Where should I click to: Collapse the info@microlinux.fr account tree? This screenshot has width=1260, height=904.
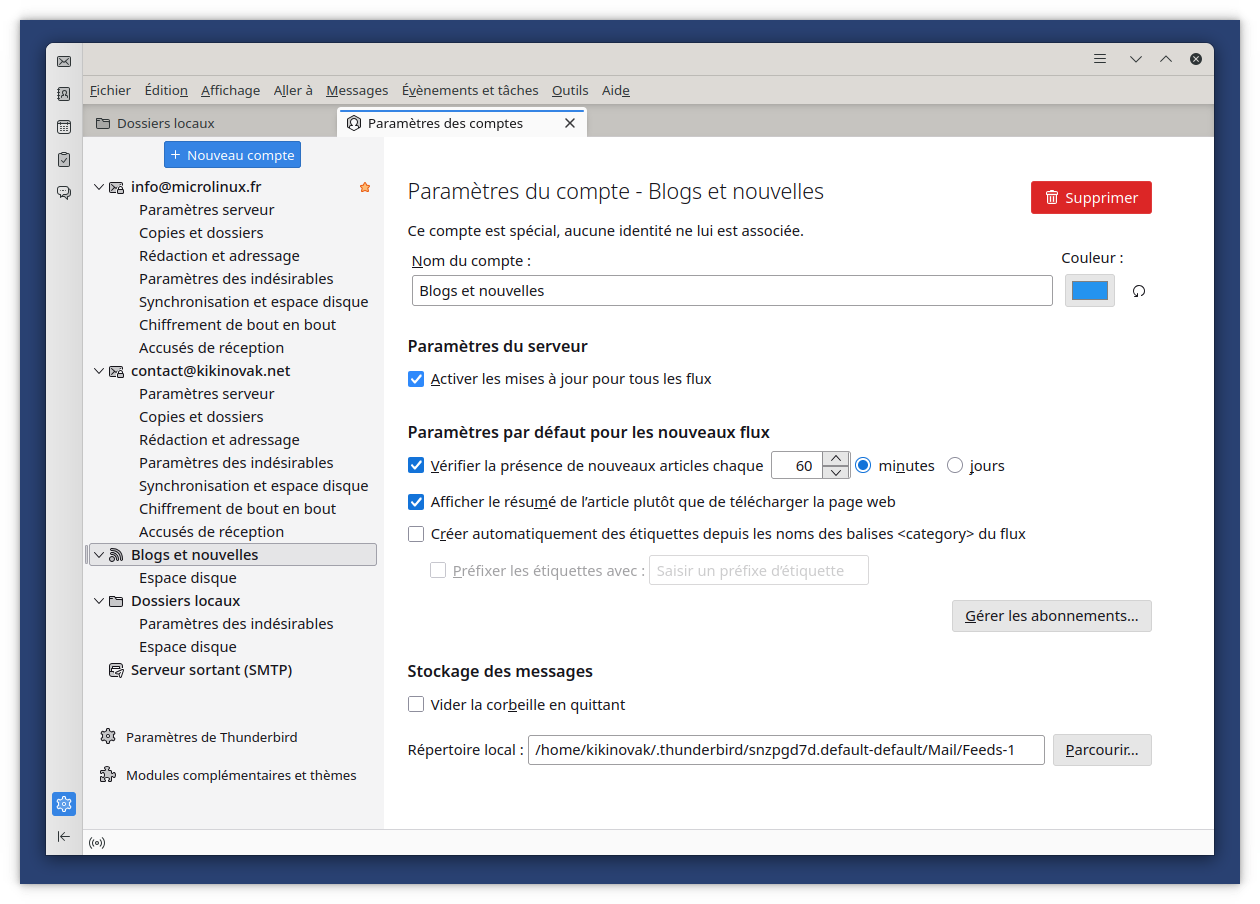click(x=99, y=187)
